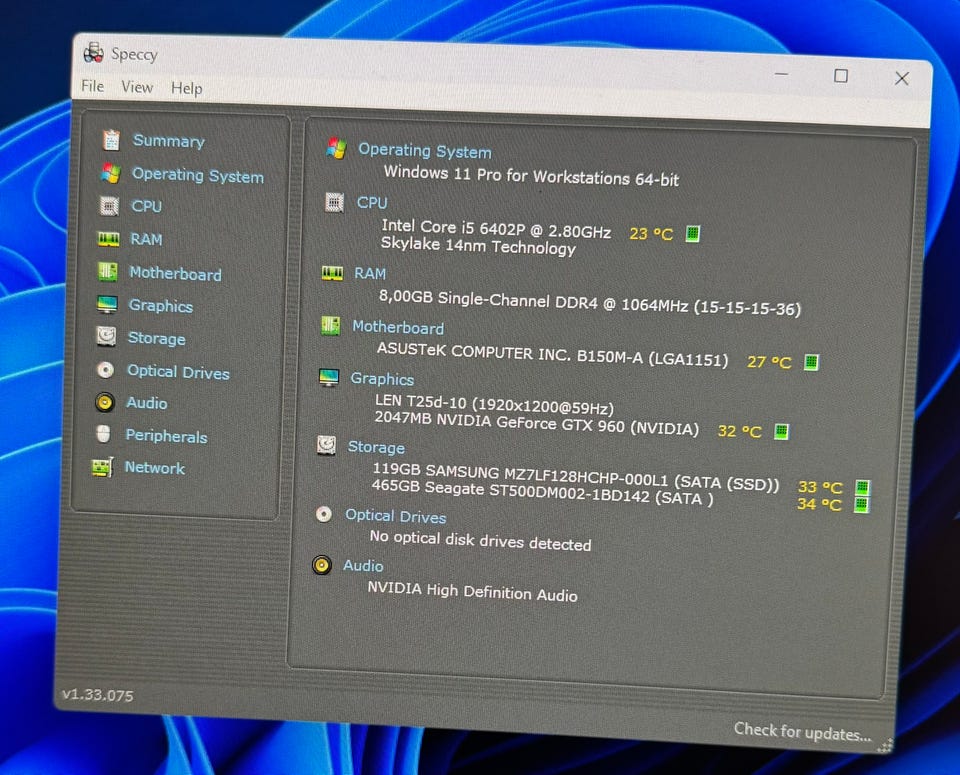Select the Optical Drives disc icon in sidebar
This screenshot has width=960, height=775.
coord(105,370)
